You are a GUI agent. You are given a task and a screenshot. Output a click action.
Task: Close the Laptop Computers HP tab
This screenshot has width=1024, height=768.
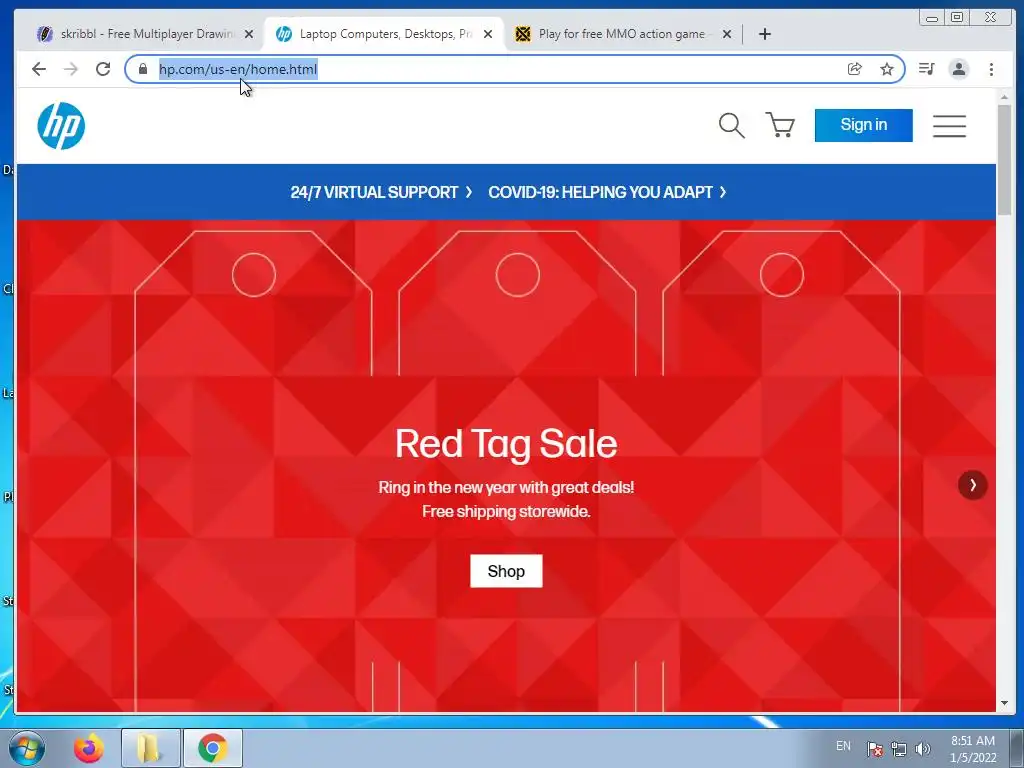[488, 34]
